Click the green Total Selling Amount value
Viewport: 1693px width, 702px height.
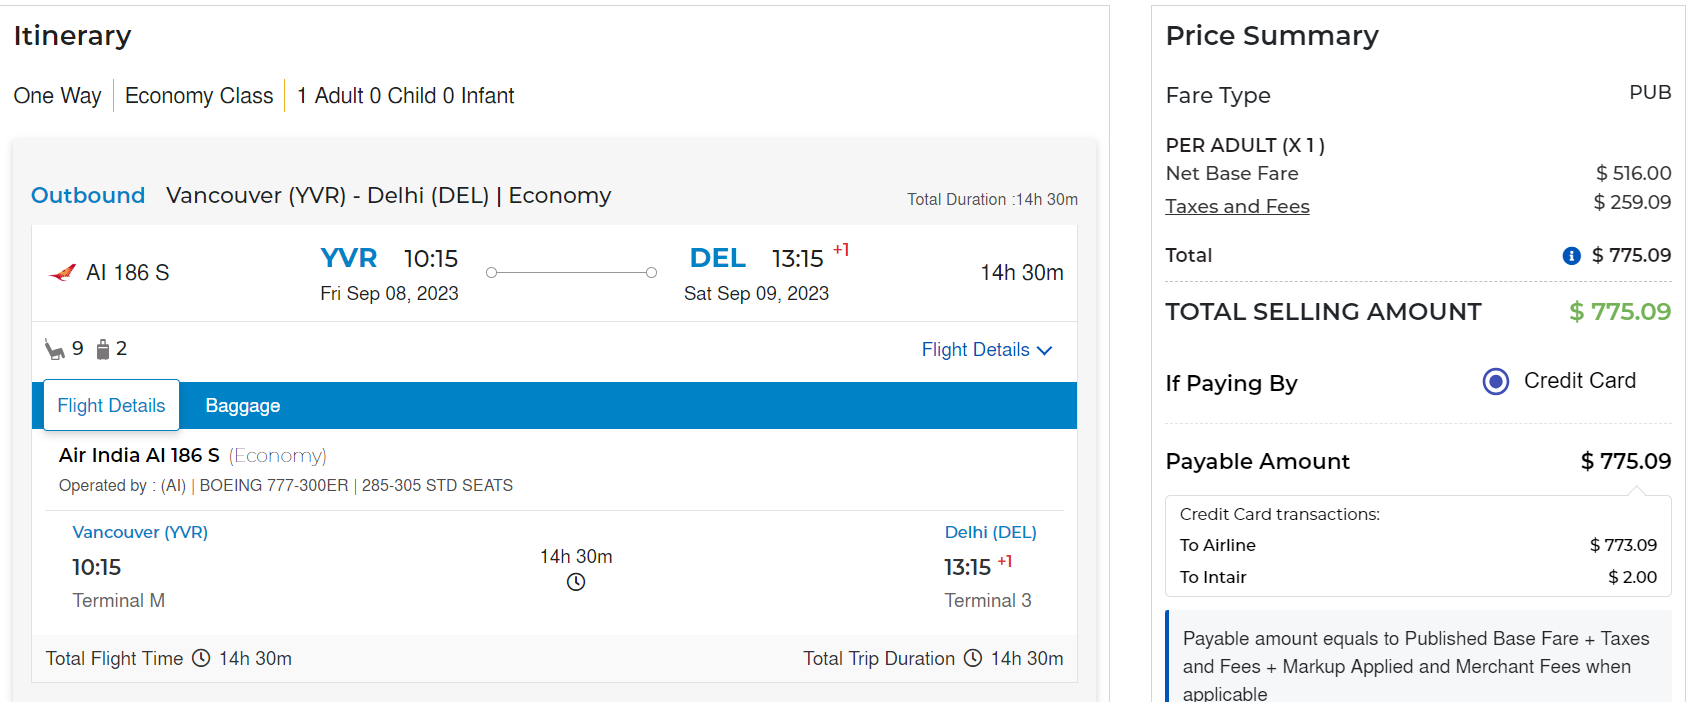(x=1619, y=312)
